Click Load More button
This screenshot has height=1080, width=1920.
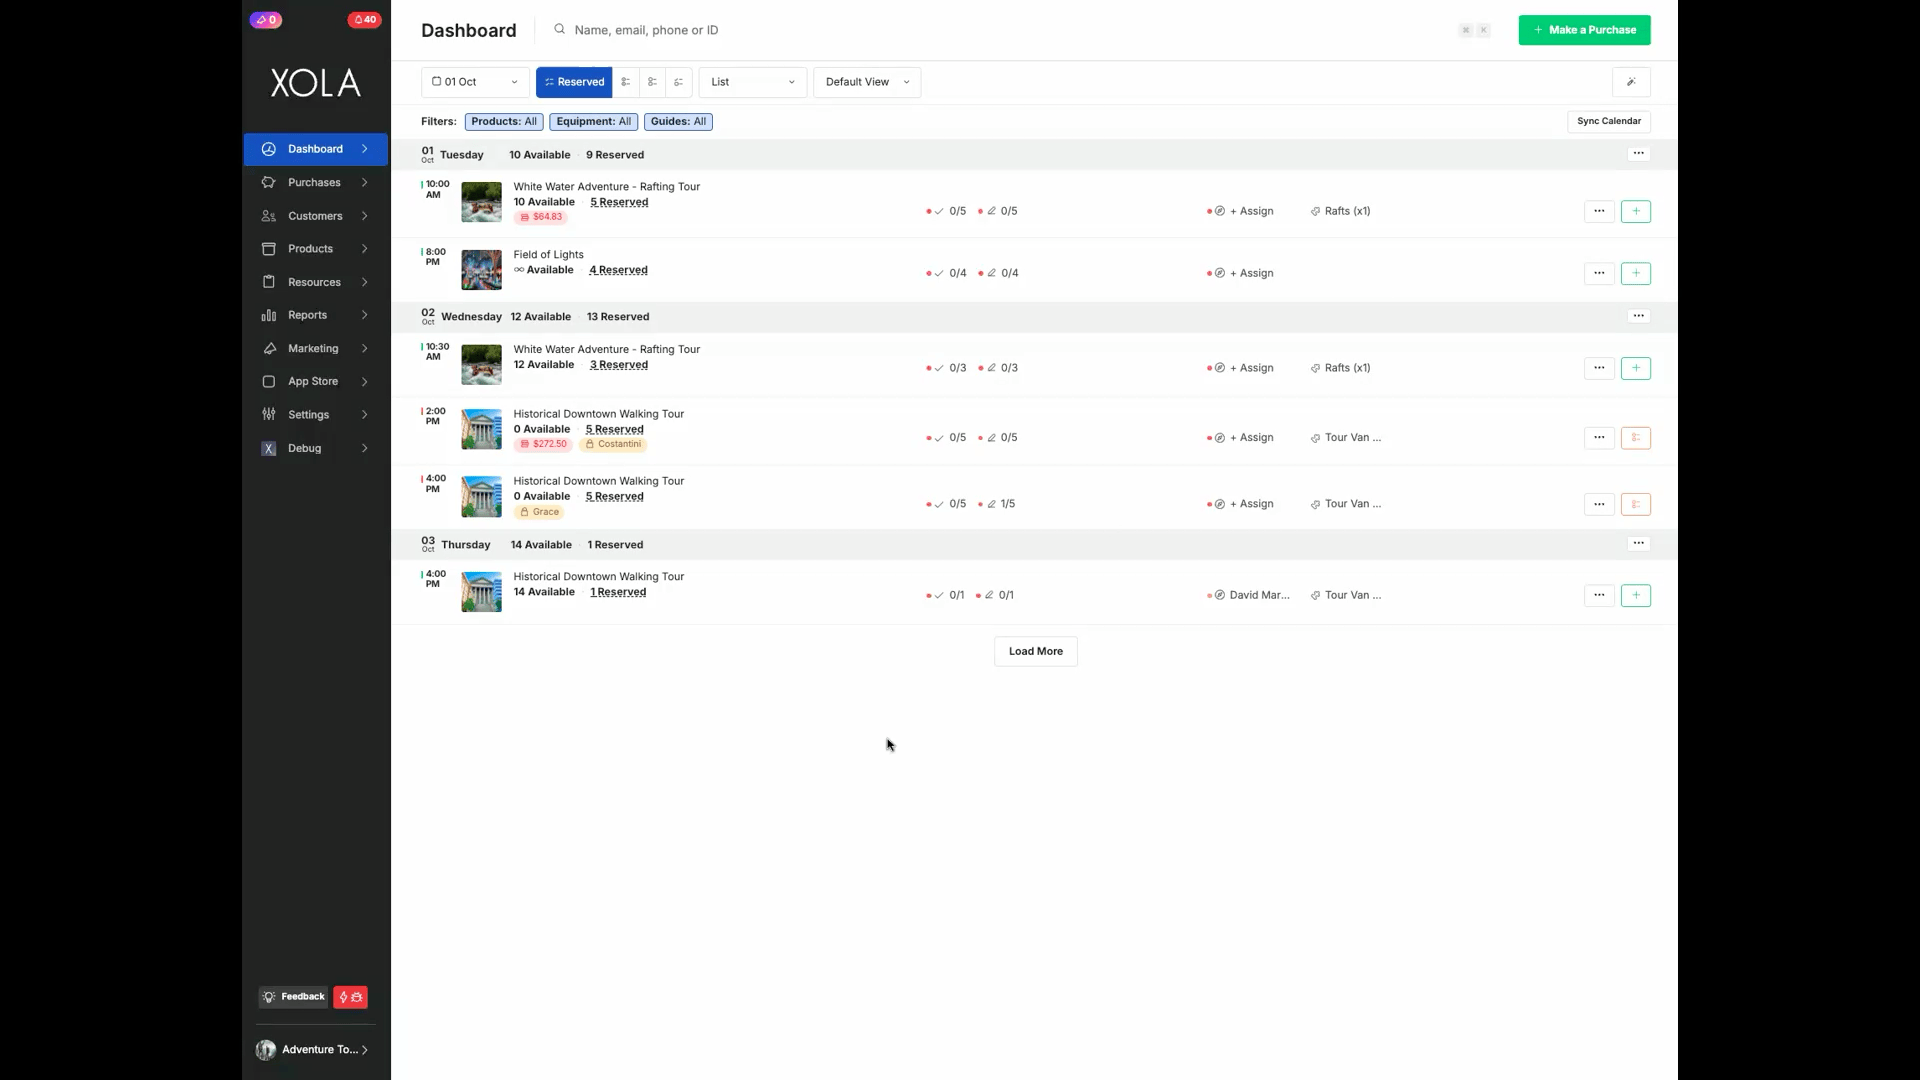(x=1036, y=651)
